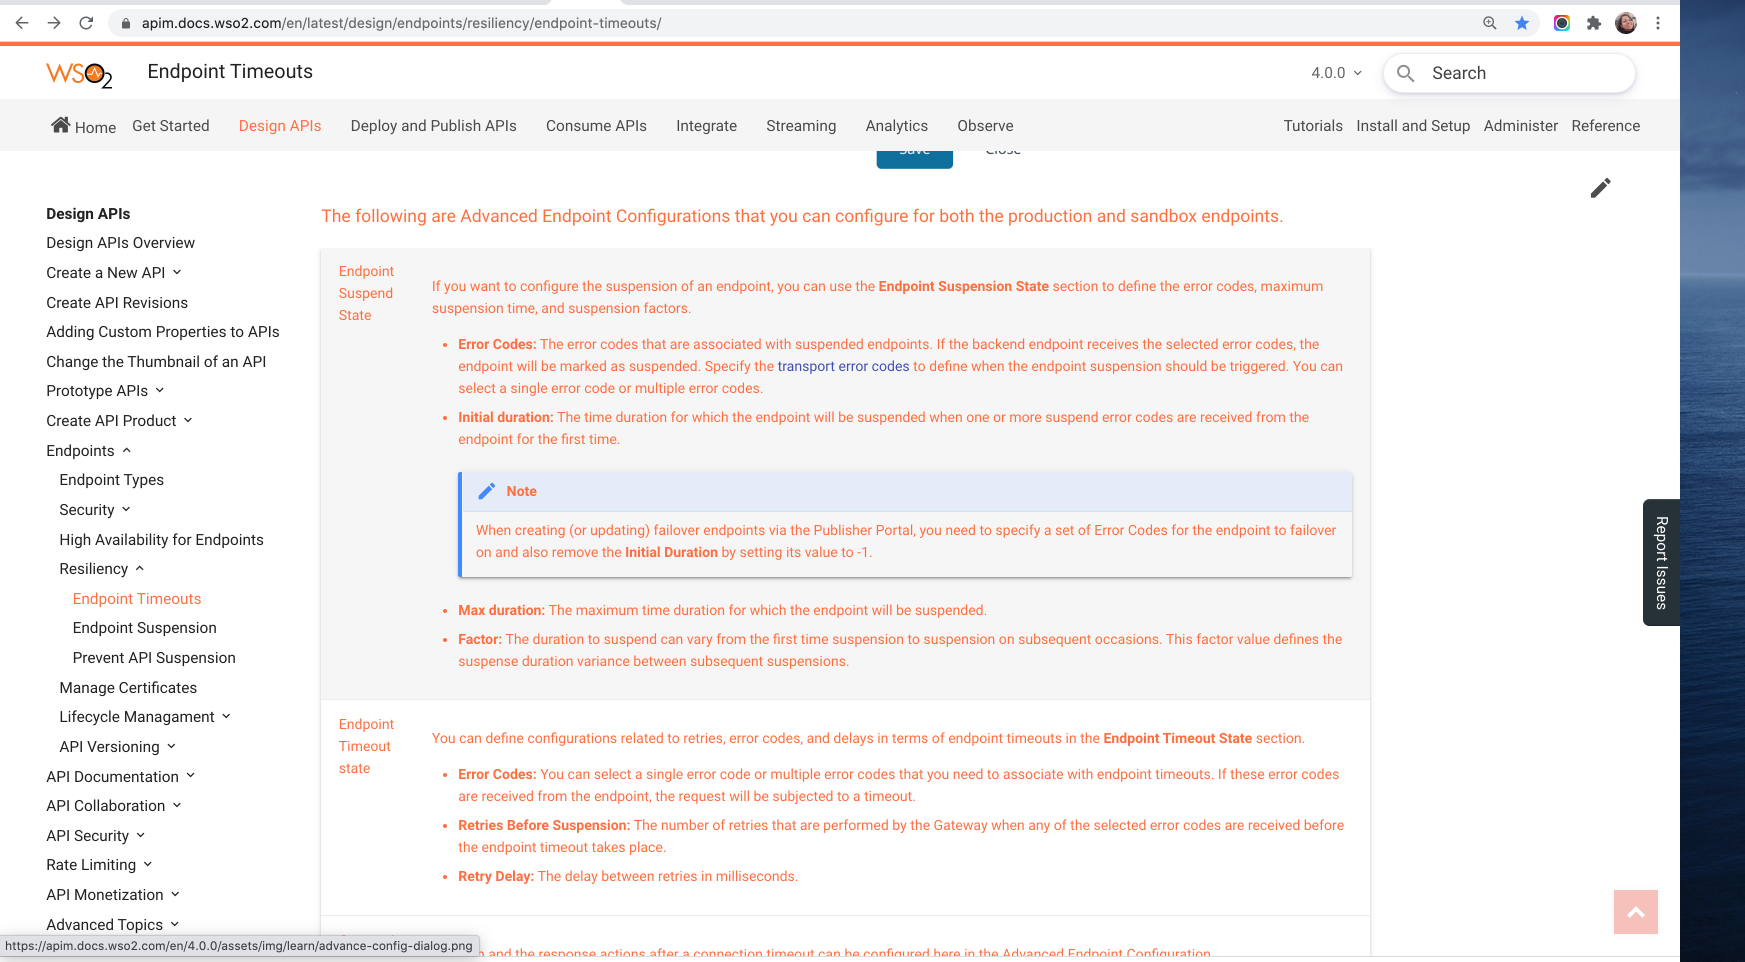
Task: Open the 4.0.0 version dropdown
Action: coord(1335,72)
